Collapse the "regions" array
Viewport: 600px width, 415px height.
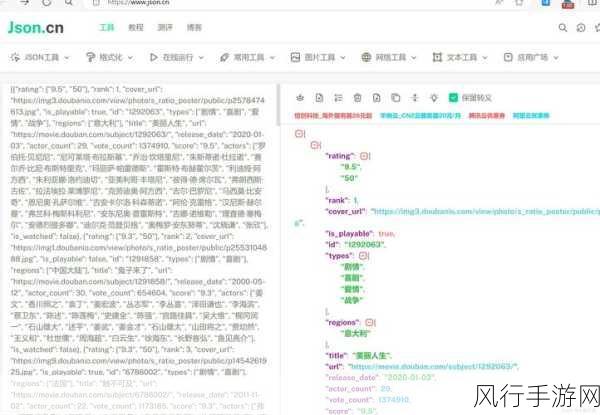tap(369, 322)
